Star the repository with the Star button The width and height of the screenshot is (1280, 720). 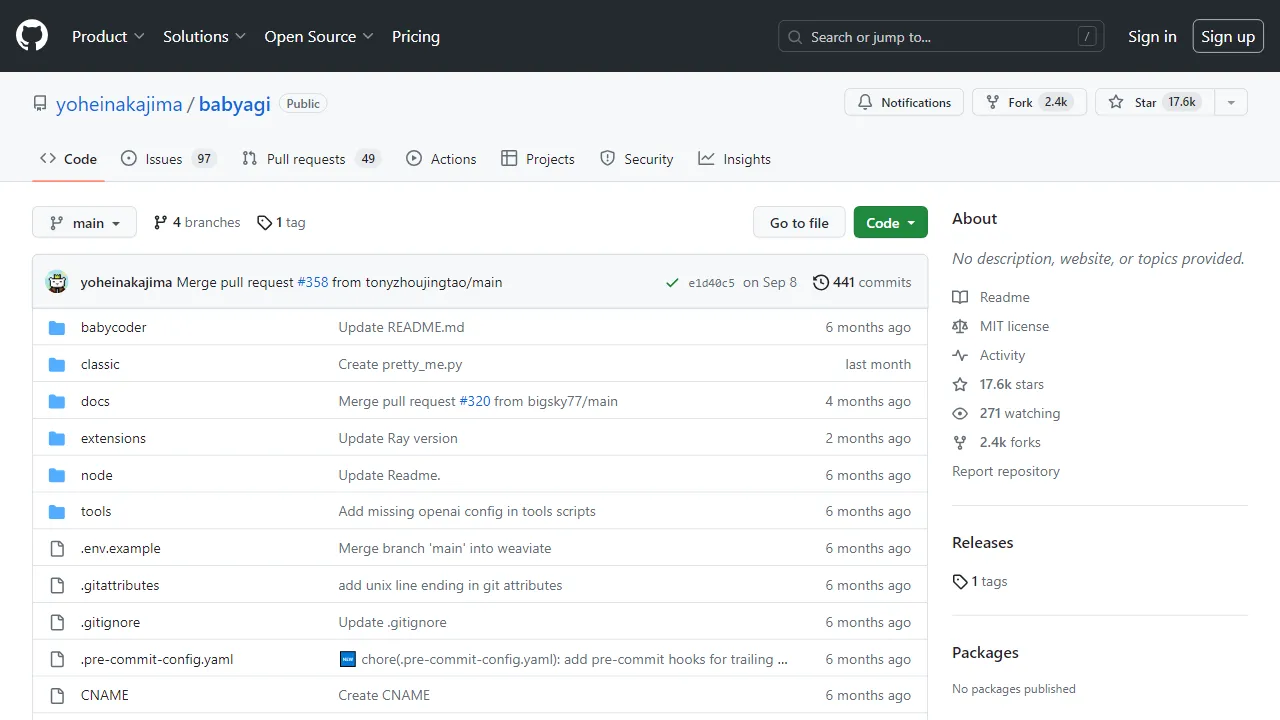(x=1155, y=102)
